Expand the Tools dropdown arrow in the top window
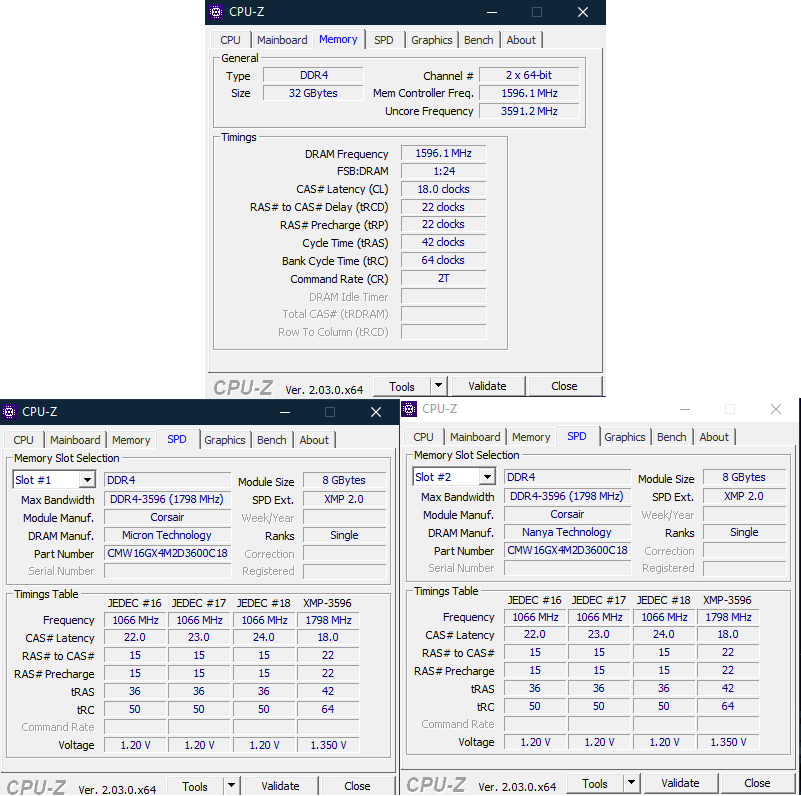 pyautogui.click(x=438, y=386)
